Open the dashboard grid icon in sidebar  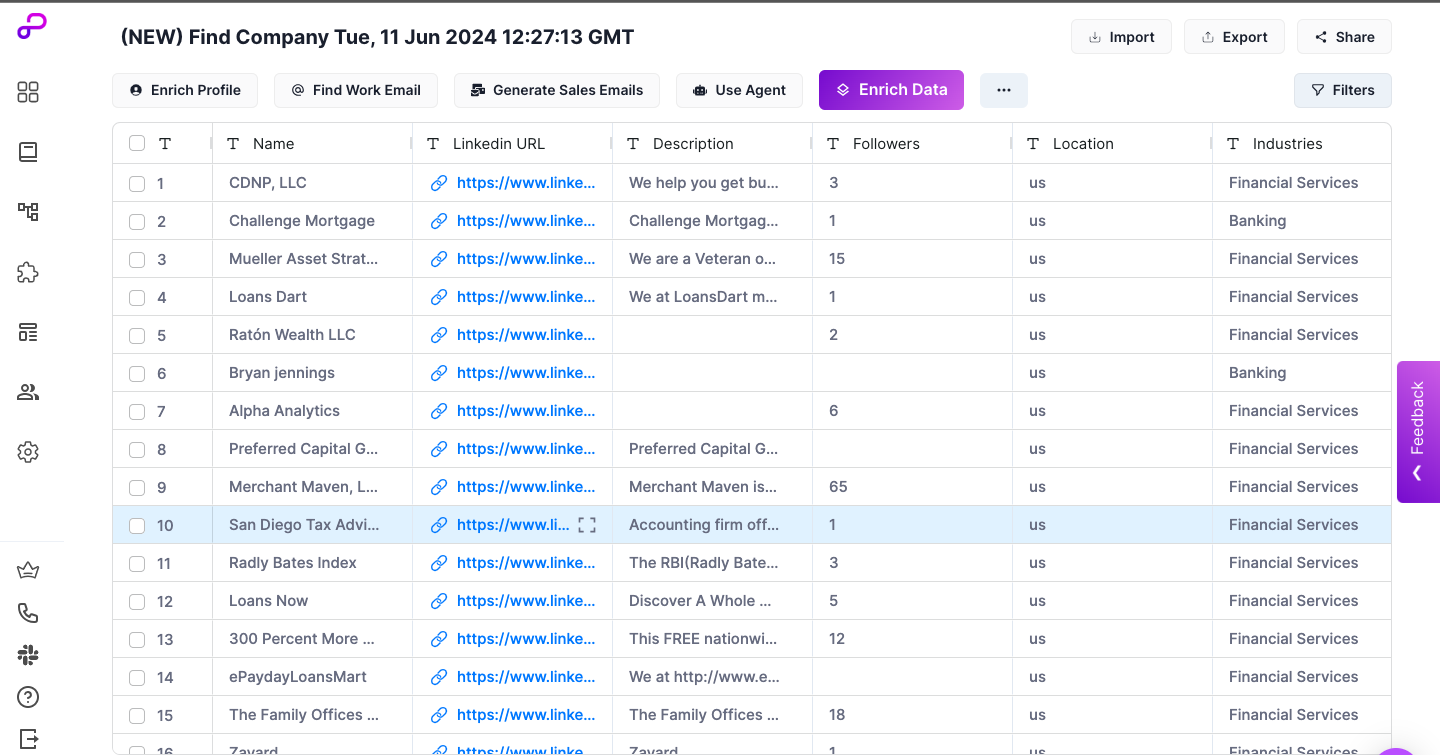[28, 92]
